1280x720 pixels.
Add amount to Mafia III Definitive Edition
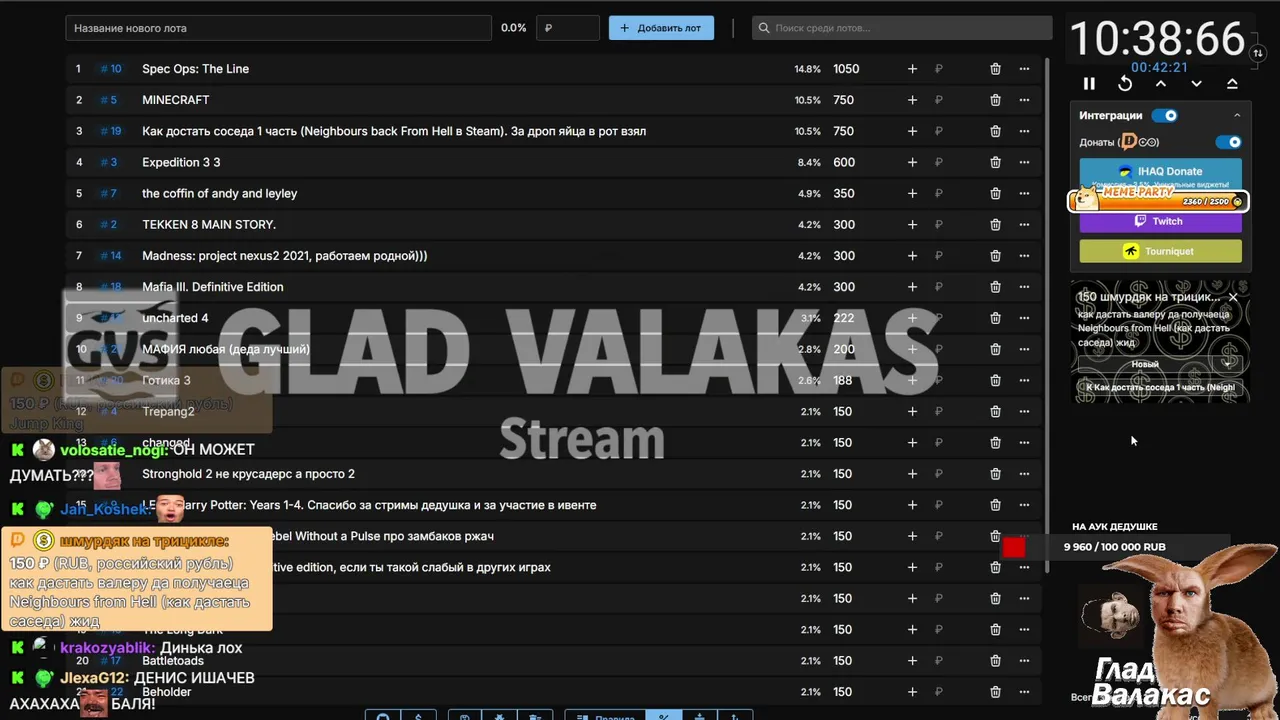[x=912, y=287]
